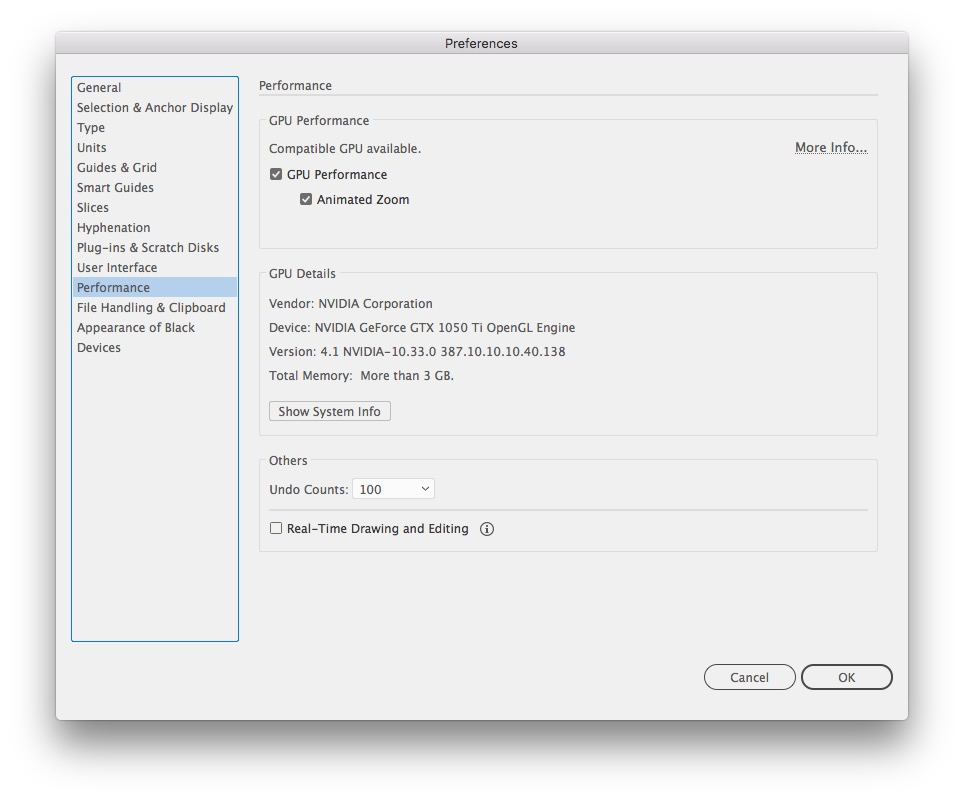Disable the GPU Performance checkbox

point(276,174)
